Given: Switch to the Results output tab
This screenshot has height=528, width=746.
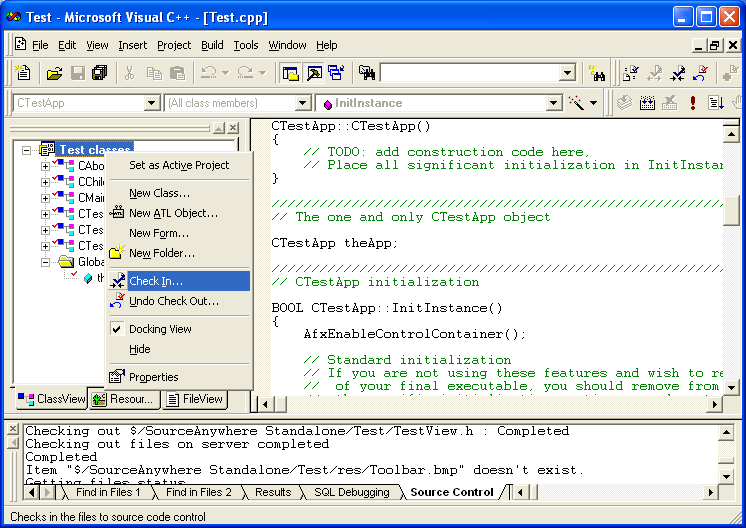Looking at the screenshot, I should (x=273, y=492).
